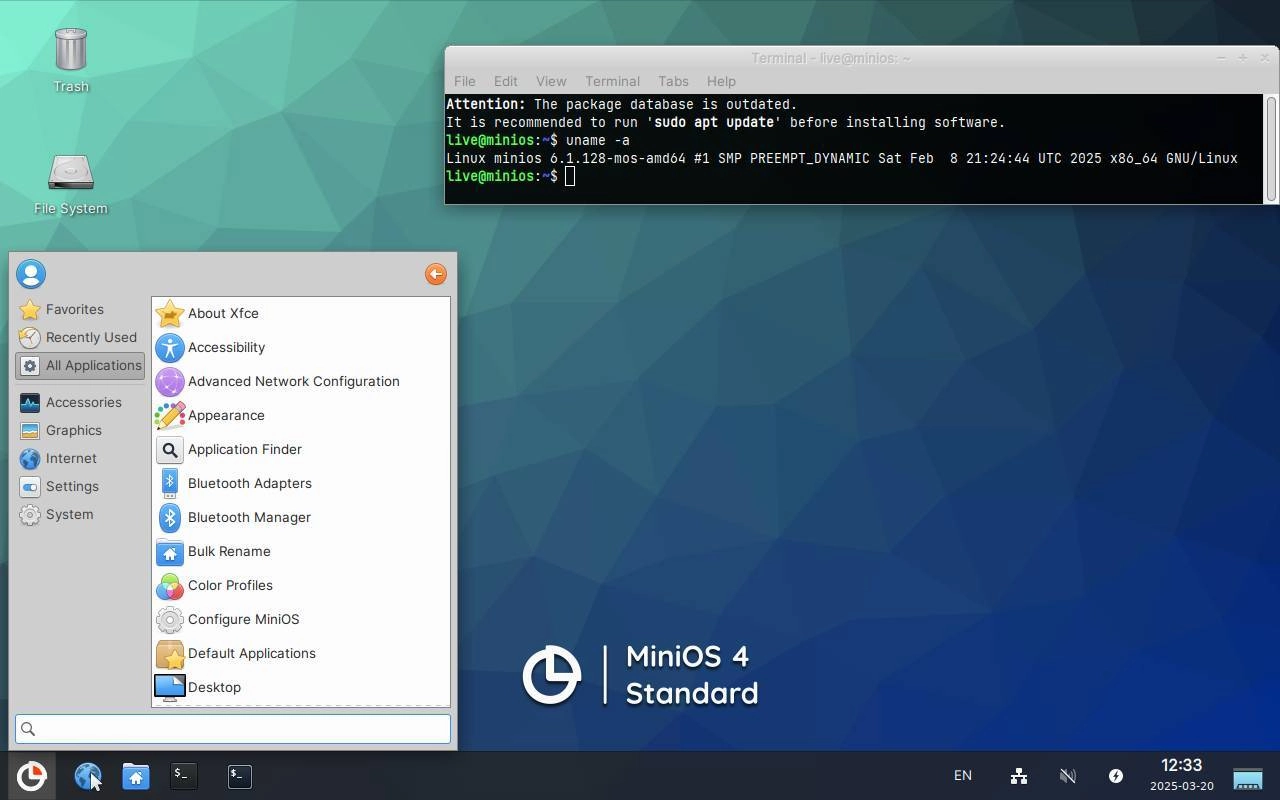Open the home folder file manager launcher
The image size is (1280, 800).
point(136,776)
